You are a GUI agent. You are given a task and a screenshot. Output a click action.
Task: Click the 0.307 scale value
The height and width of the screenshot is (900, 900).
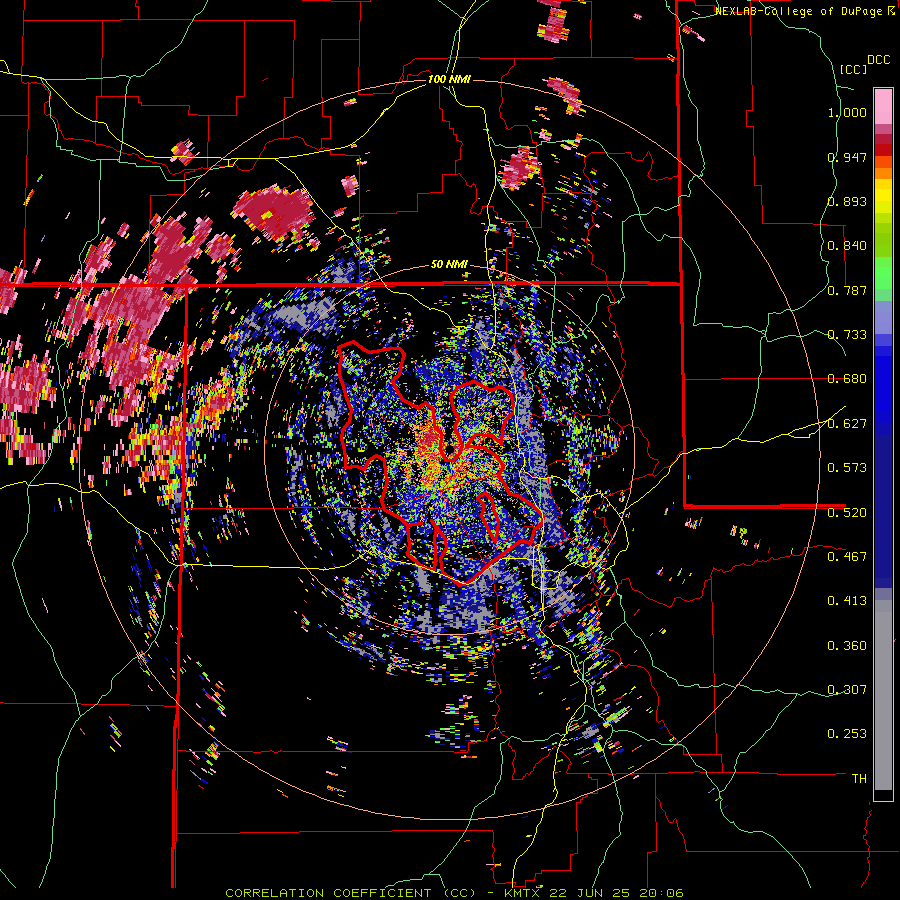click(847, 689)
